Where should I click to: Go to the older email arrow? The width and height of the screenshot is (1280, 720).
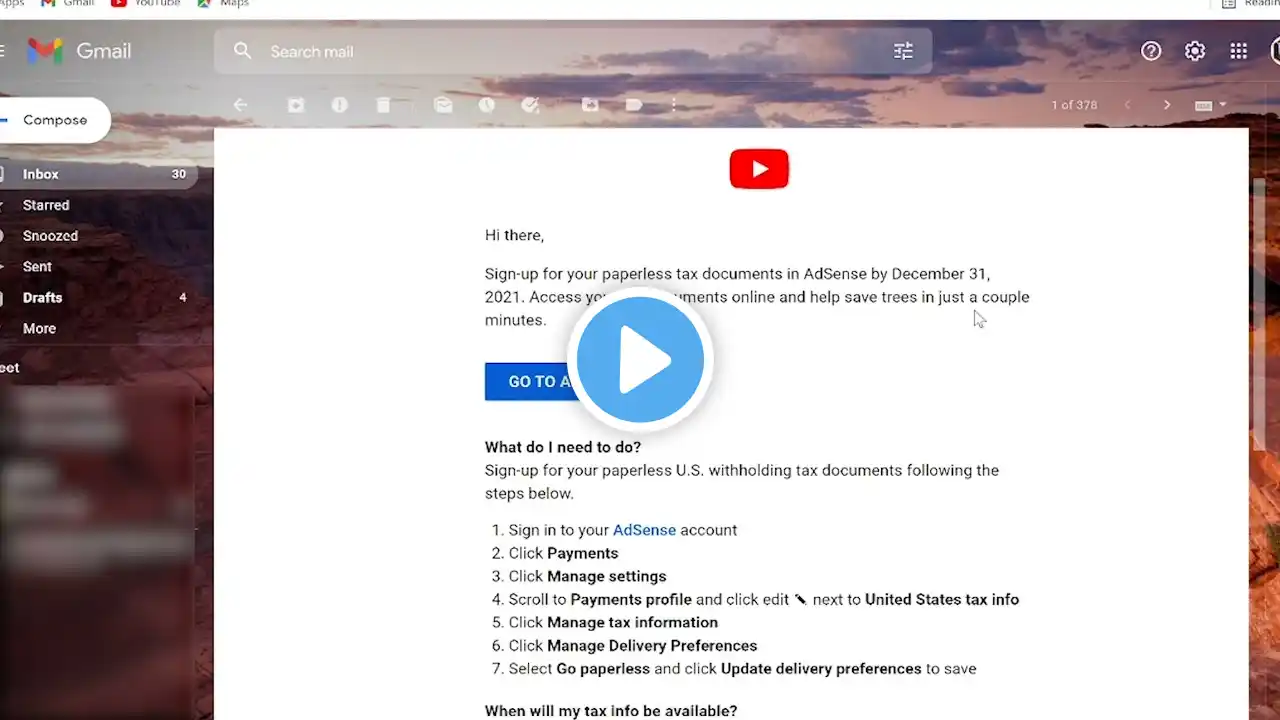[1166, 105]
